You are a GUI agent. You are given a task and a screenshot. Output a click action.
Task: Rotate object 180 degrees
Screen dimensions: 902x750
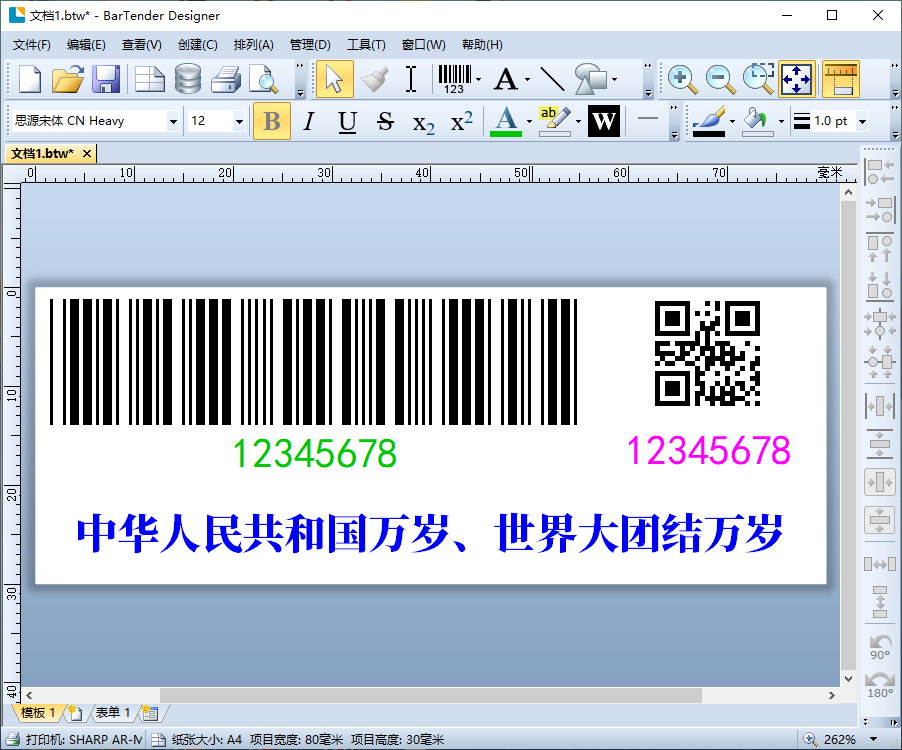[x=880, y=684]
